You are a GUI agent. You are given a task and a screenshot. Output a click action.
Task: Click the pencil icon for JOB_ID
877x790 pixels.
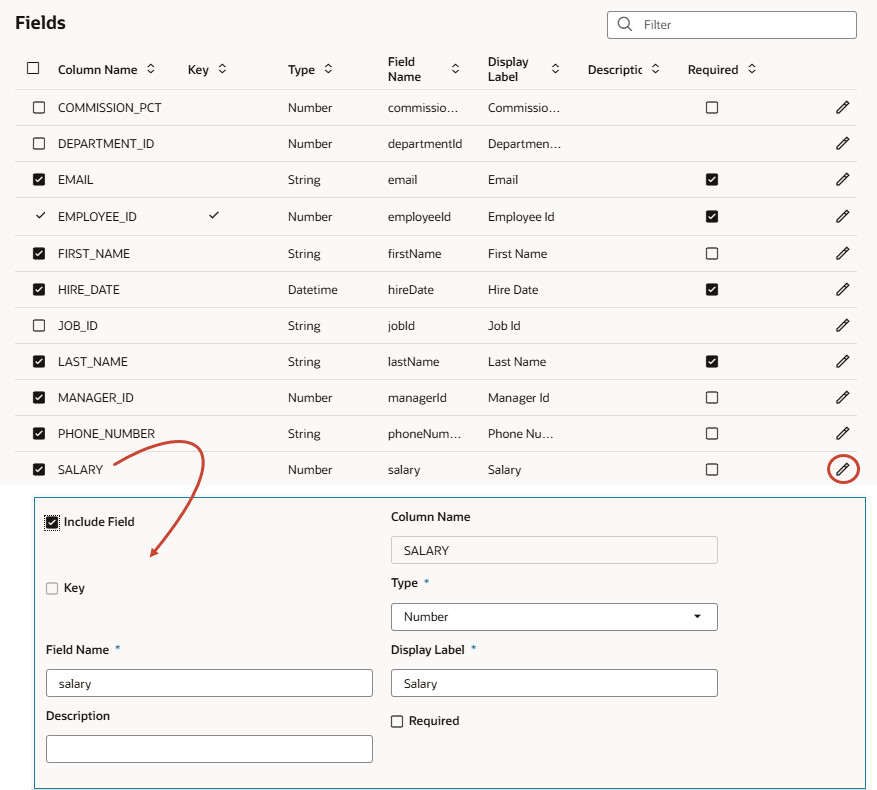[842, 325]
